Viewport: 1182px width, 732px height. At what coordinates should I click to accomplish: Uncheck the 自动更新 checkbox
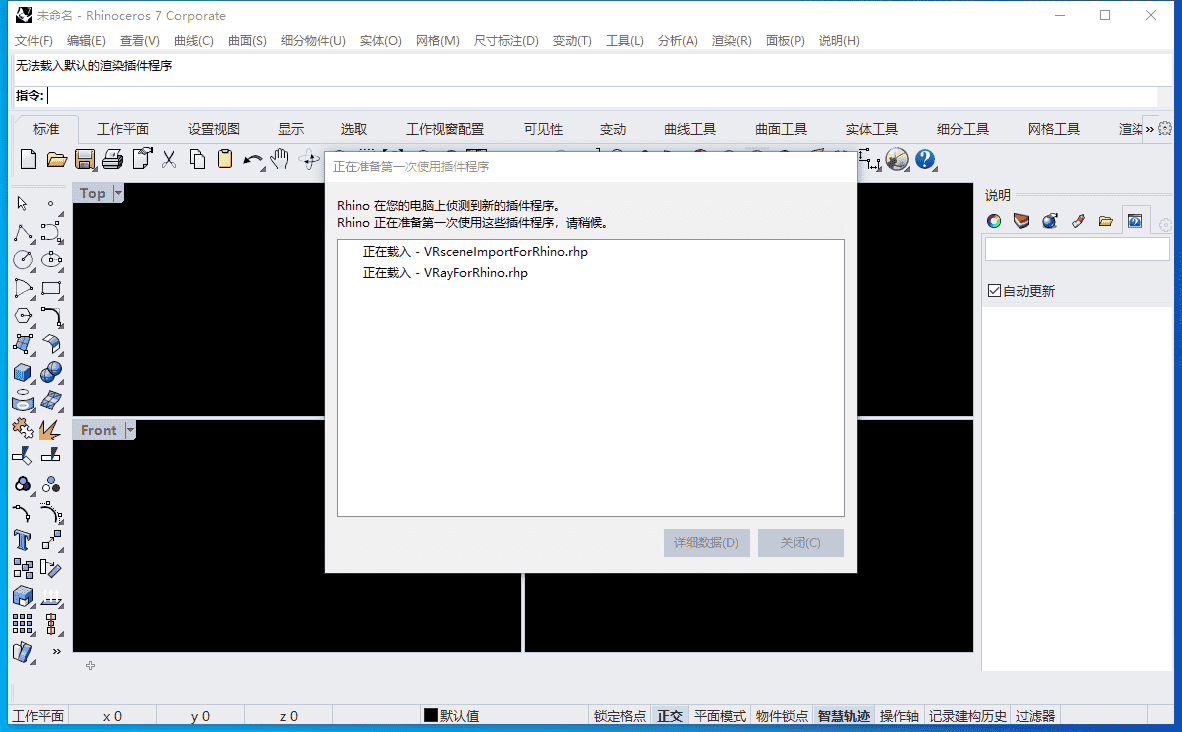tap(994, 291)
